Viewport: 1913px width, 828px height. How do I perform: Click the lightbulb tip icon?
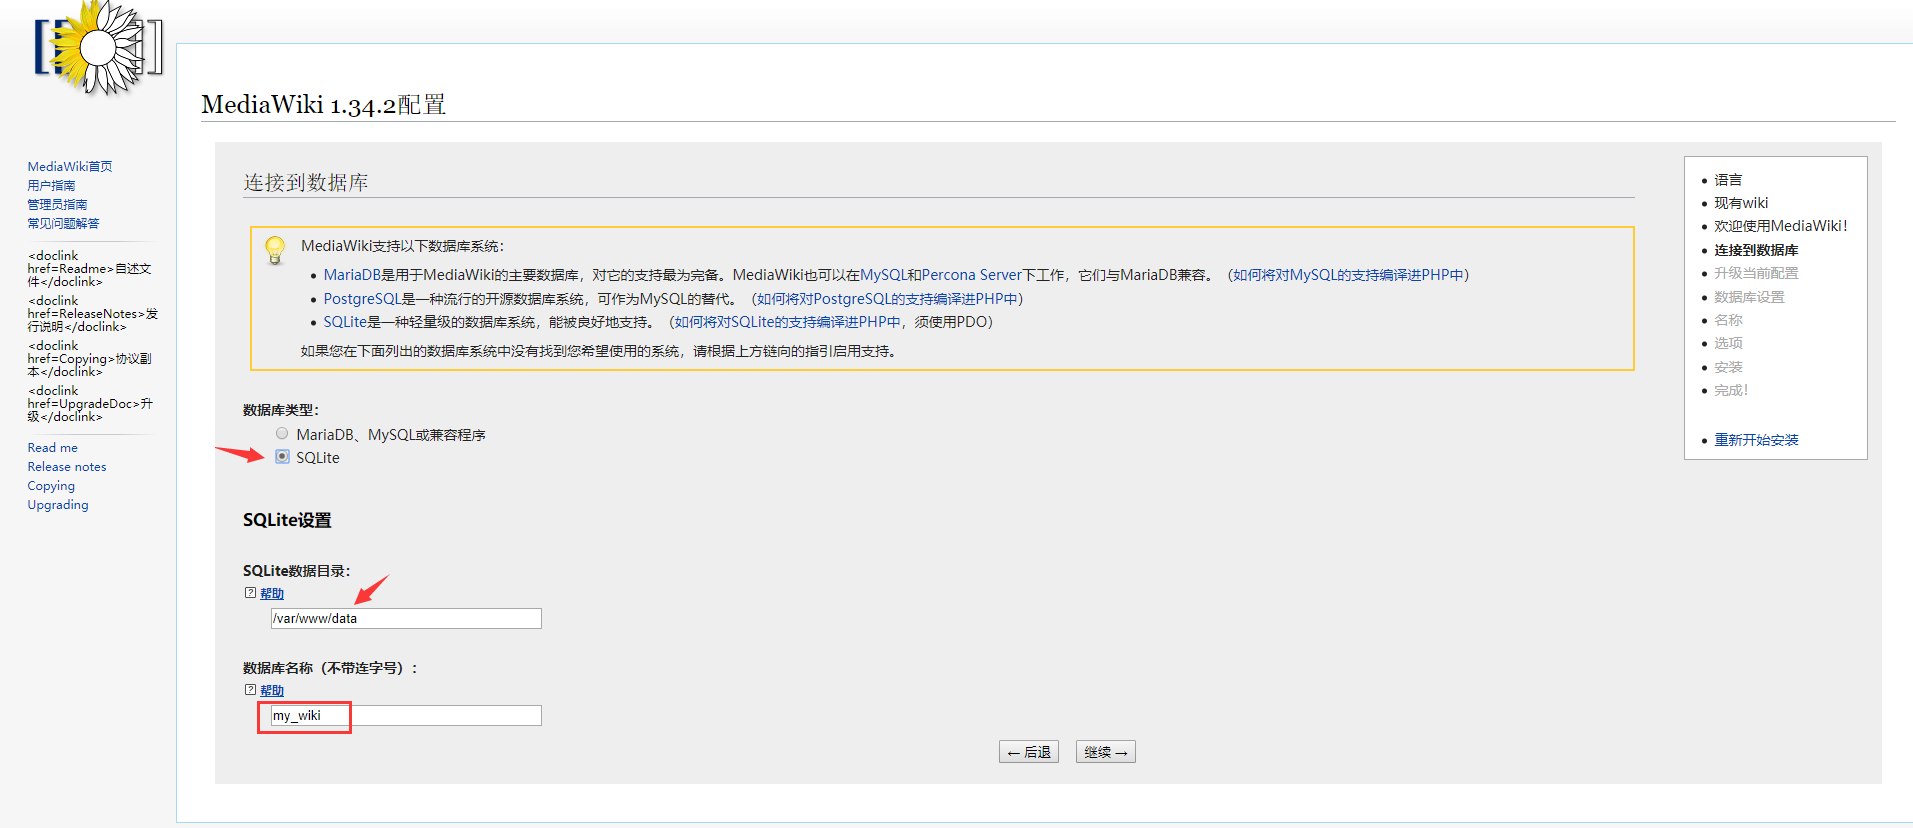coord(275,250)
